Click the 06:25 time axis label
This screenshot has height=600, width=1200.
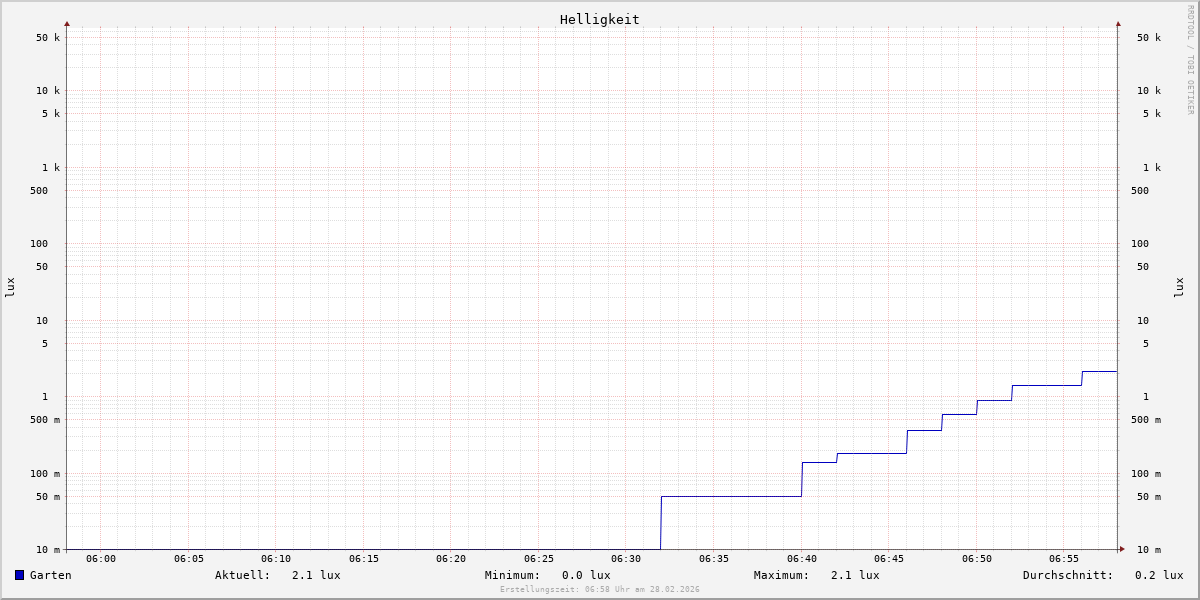[539, 559]
